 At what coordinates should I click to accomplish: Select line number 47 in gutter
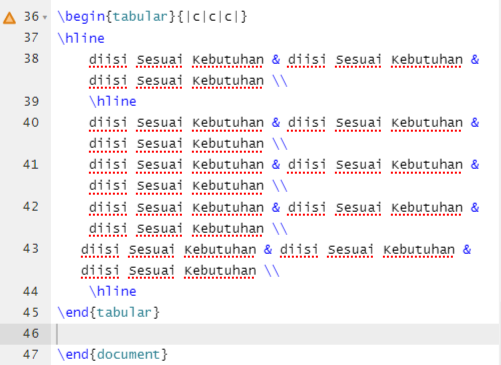pyautogui.click(x=31, y=354)
